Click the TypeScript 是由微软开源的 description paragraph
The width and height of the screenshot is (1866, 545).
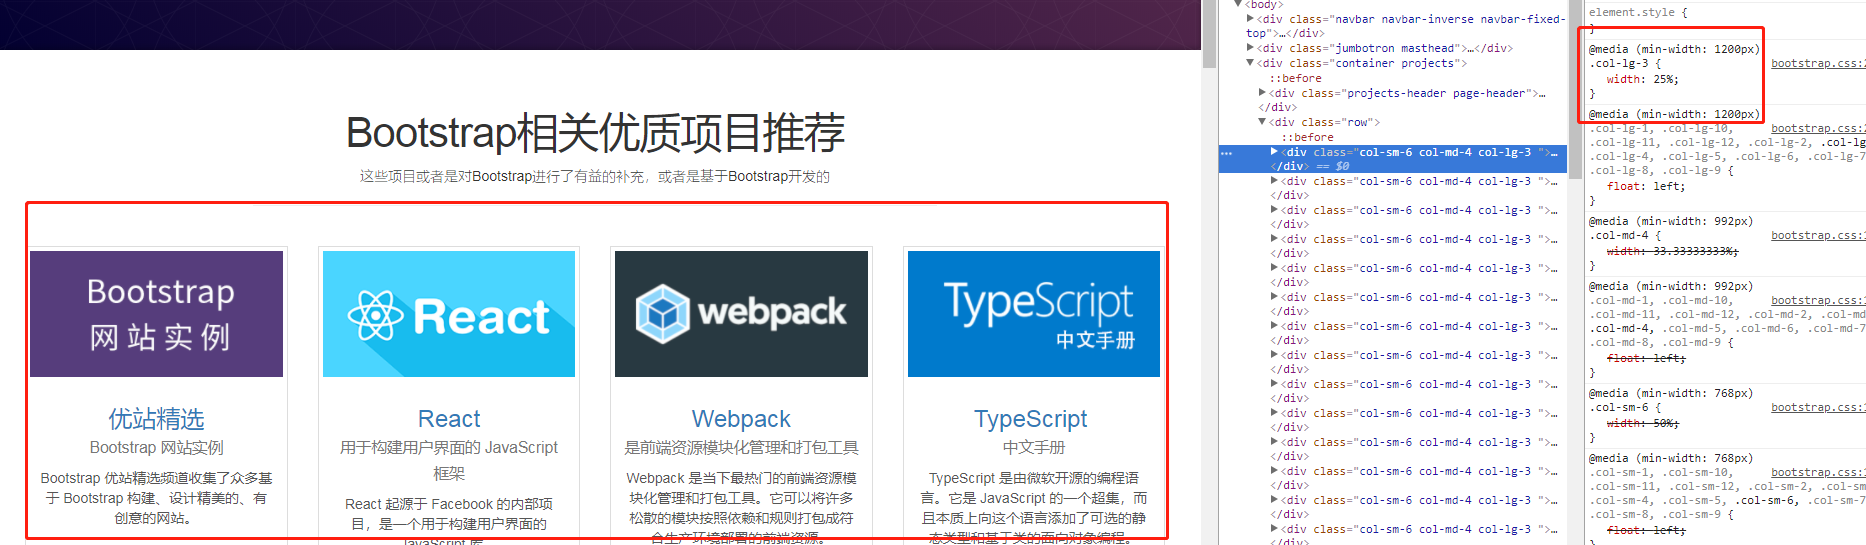pos(1034,507)
